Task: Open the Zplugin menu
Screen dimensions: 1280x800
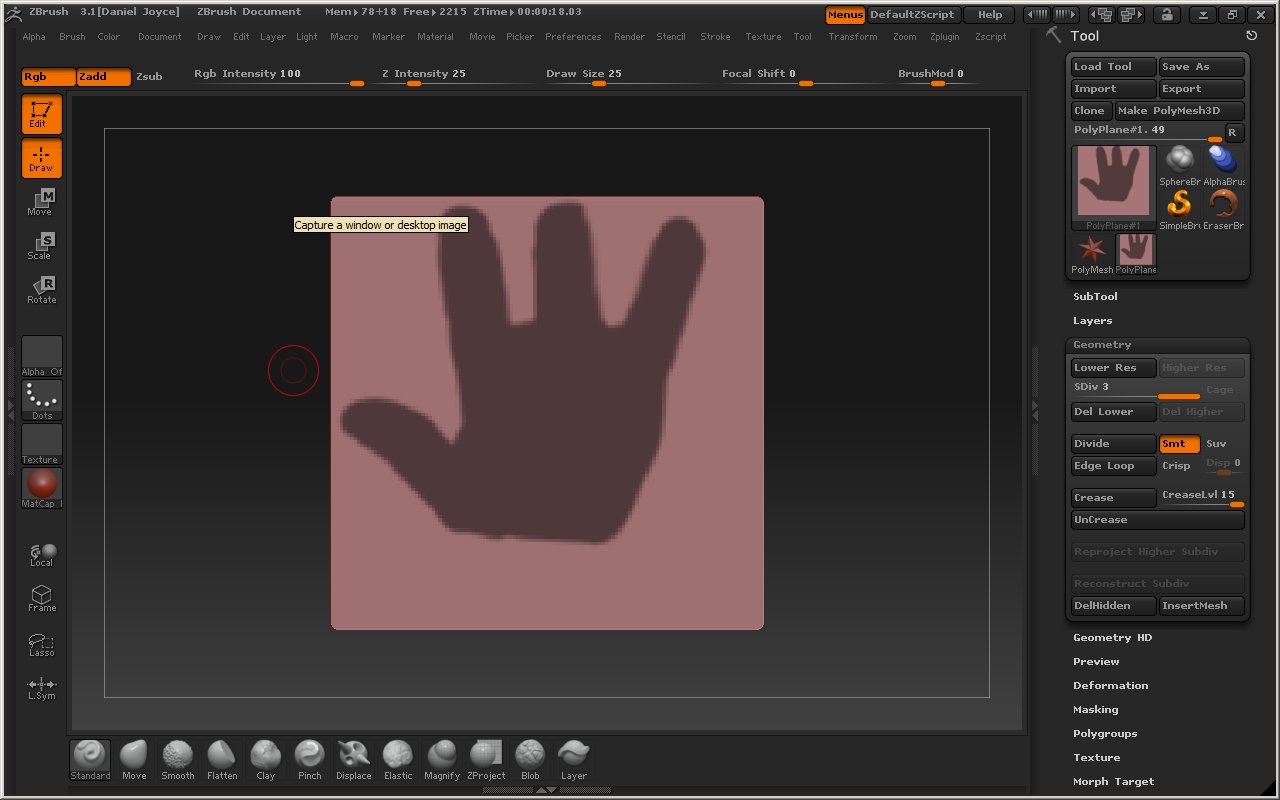Action: [946, 37]
